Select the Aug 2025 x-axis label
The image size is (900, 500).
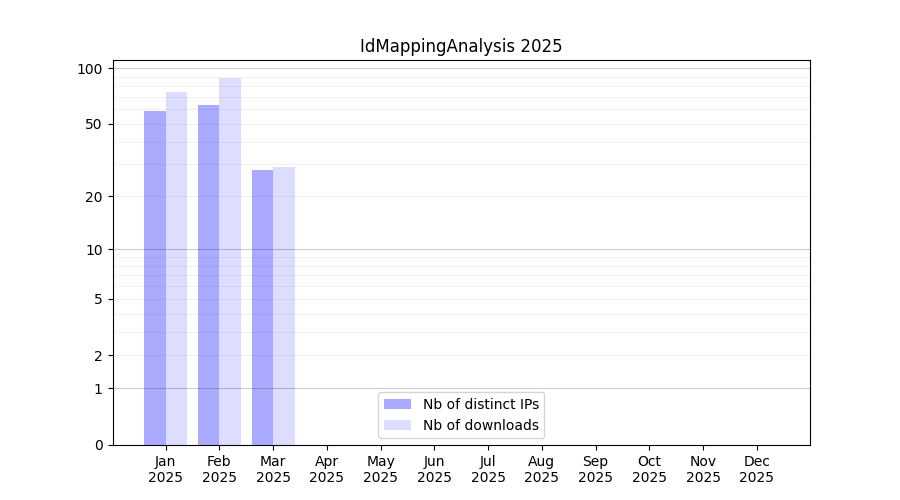pos(542,469)
